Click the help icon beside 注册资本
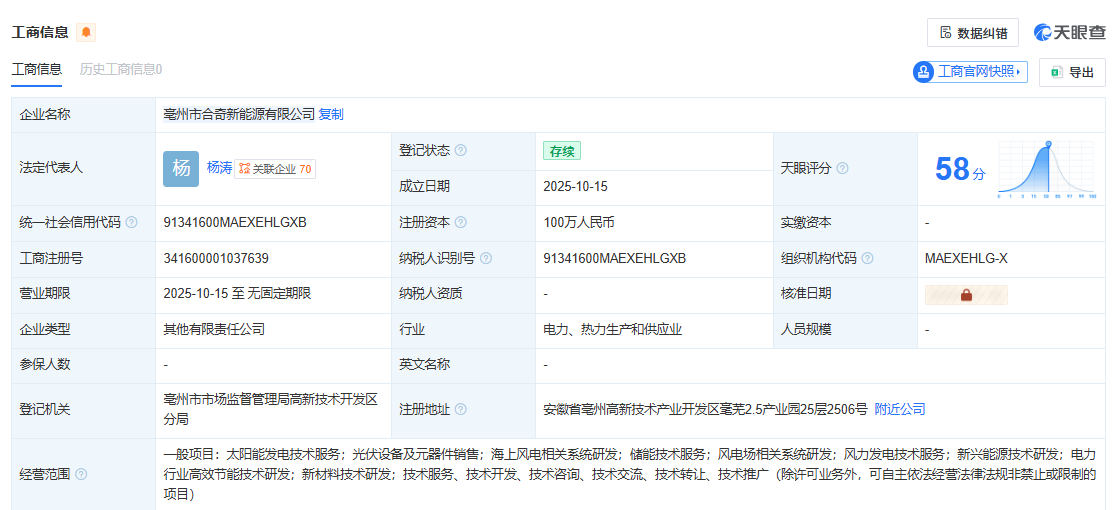The height and width of the screenshot is (510, 1112). (x=460, y=223)
